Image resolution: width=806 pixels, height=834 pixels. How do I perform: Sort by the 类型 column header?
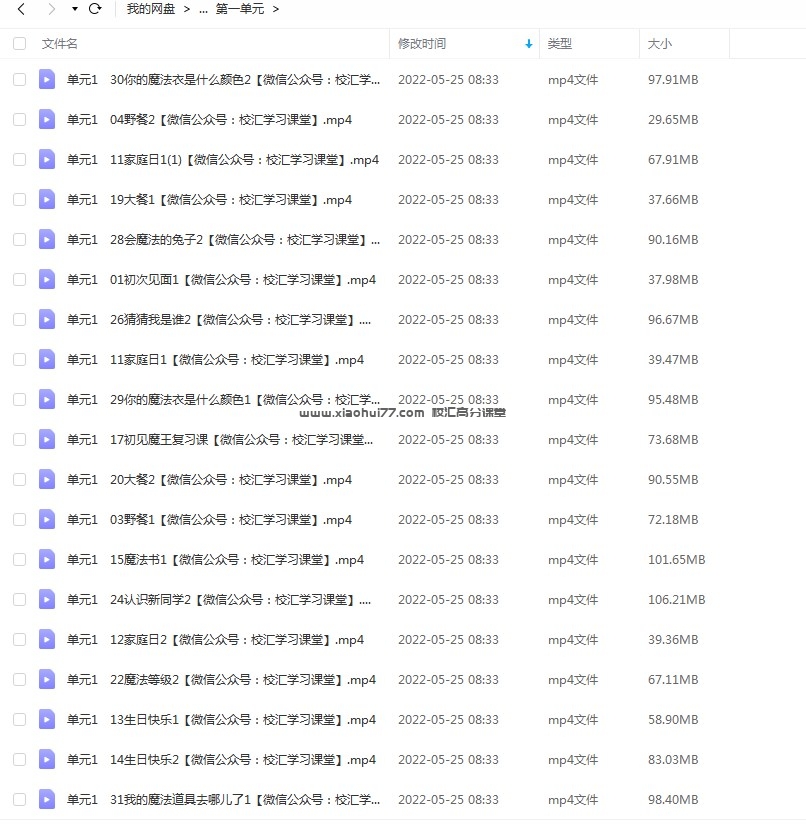pos(560,44)
